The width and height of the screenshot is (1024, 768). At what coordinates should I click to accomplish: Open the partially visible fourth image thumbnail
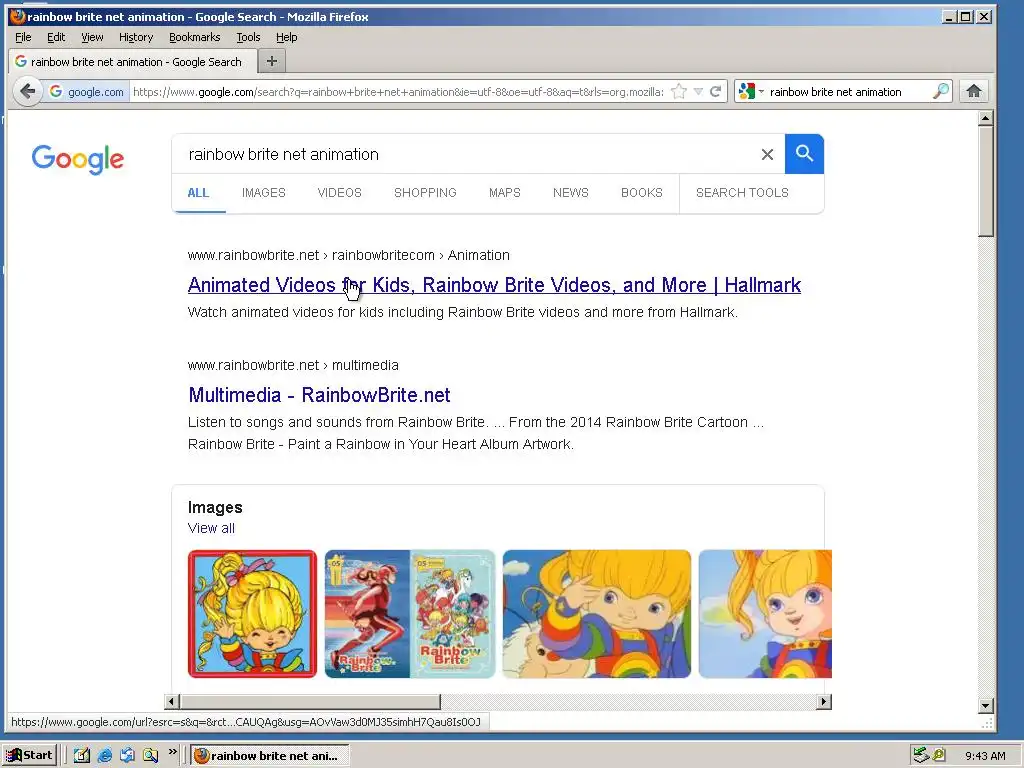coord(765,614)
